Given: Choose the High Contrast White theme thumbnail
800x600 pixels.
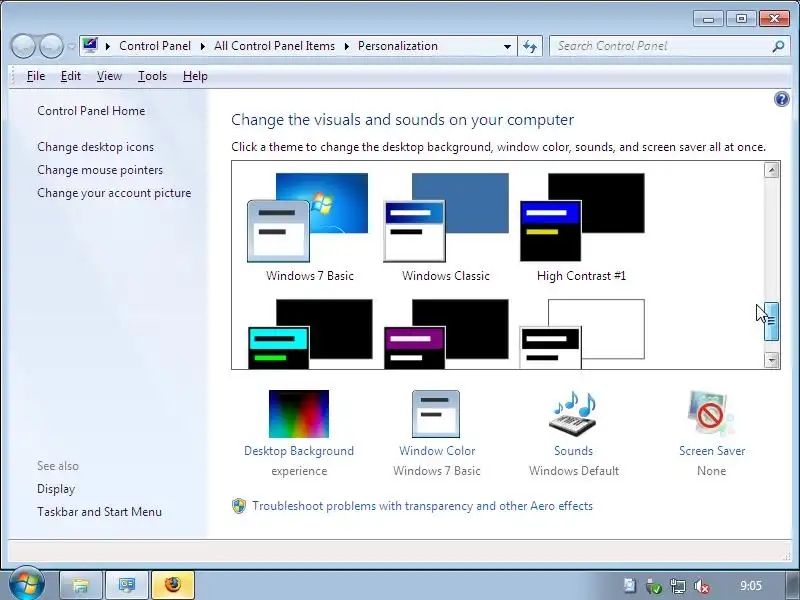Looking at the screenshot, I should coord(582,334).
